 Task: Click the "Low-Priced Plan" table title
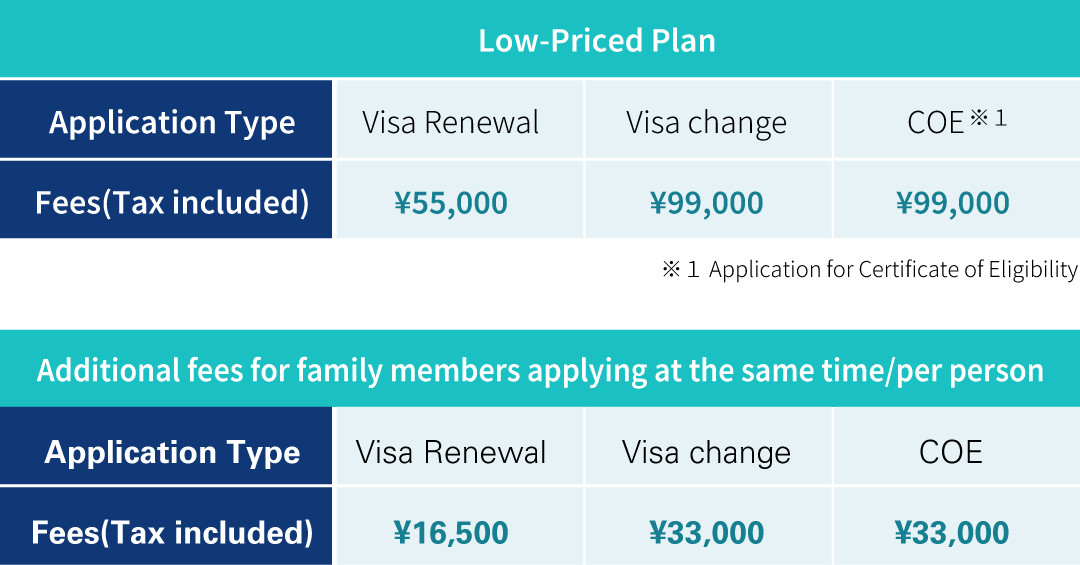[x=597, y=41]
